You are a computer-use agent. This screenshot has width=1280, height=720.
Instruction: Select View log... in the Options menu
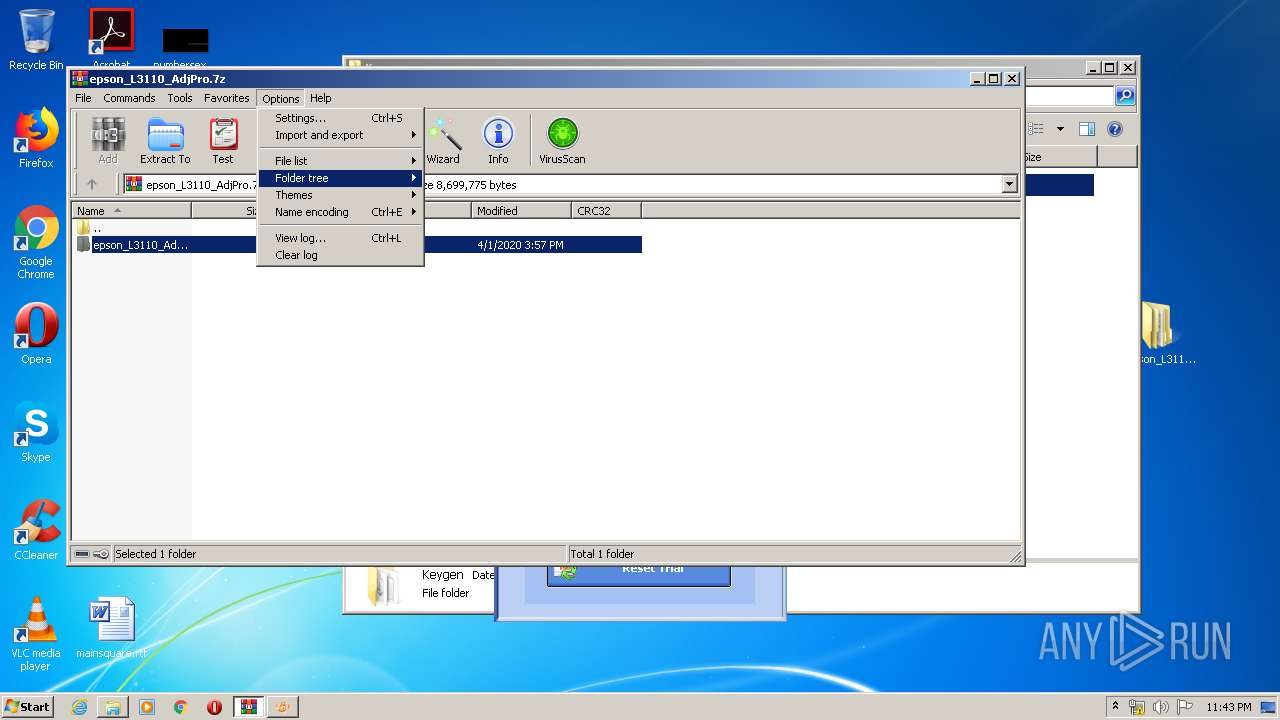[x=340, y=238]
